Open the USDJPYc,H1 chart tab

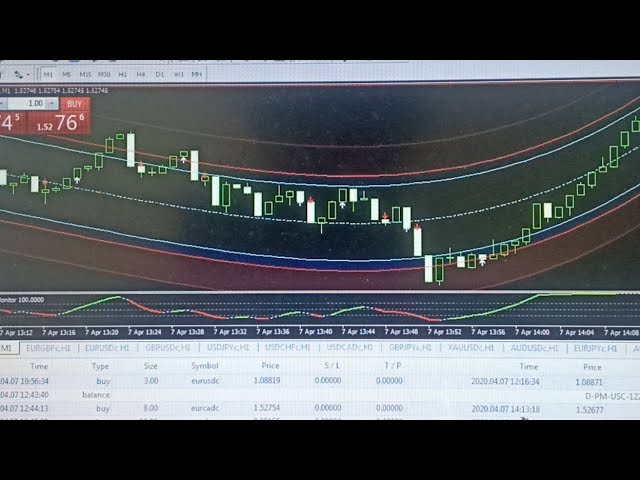click(228, 348)
